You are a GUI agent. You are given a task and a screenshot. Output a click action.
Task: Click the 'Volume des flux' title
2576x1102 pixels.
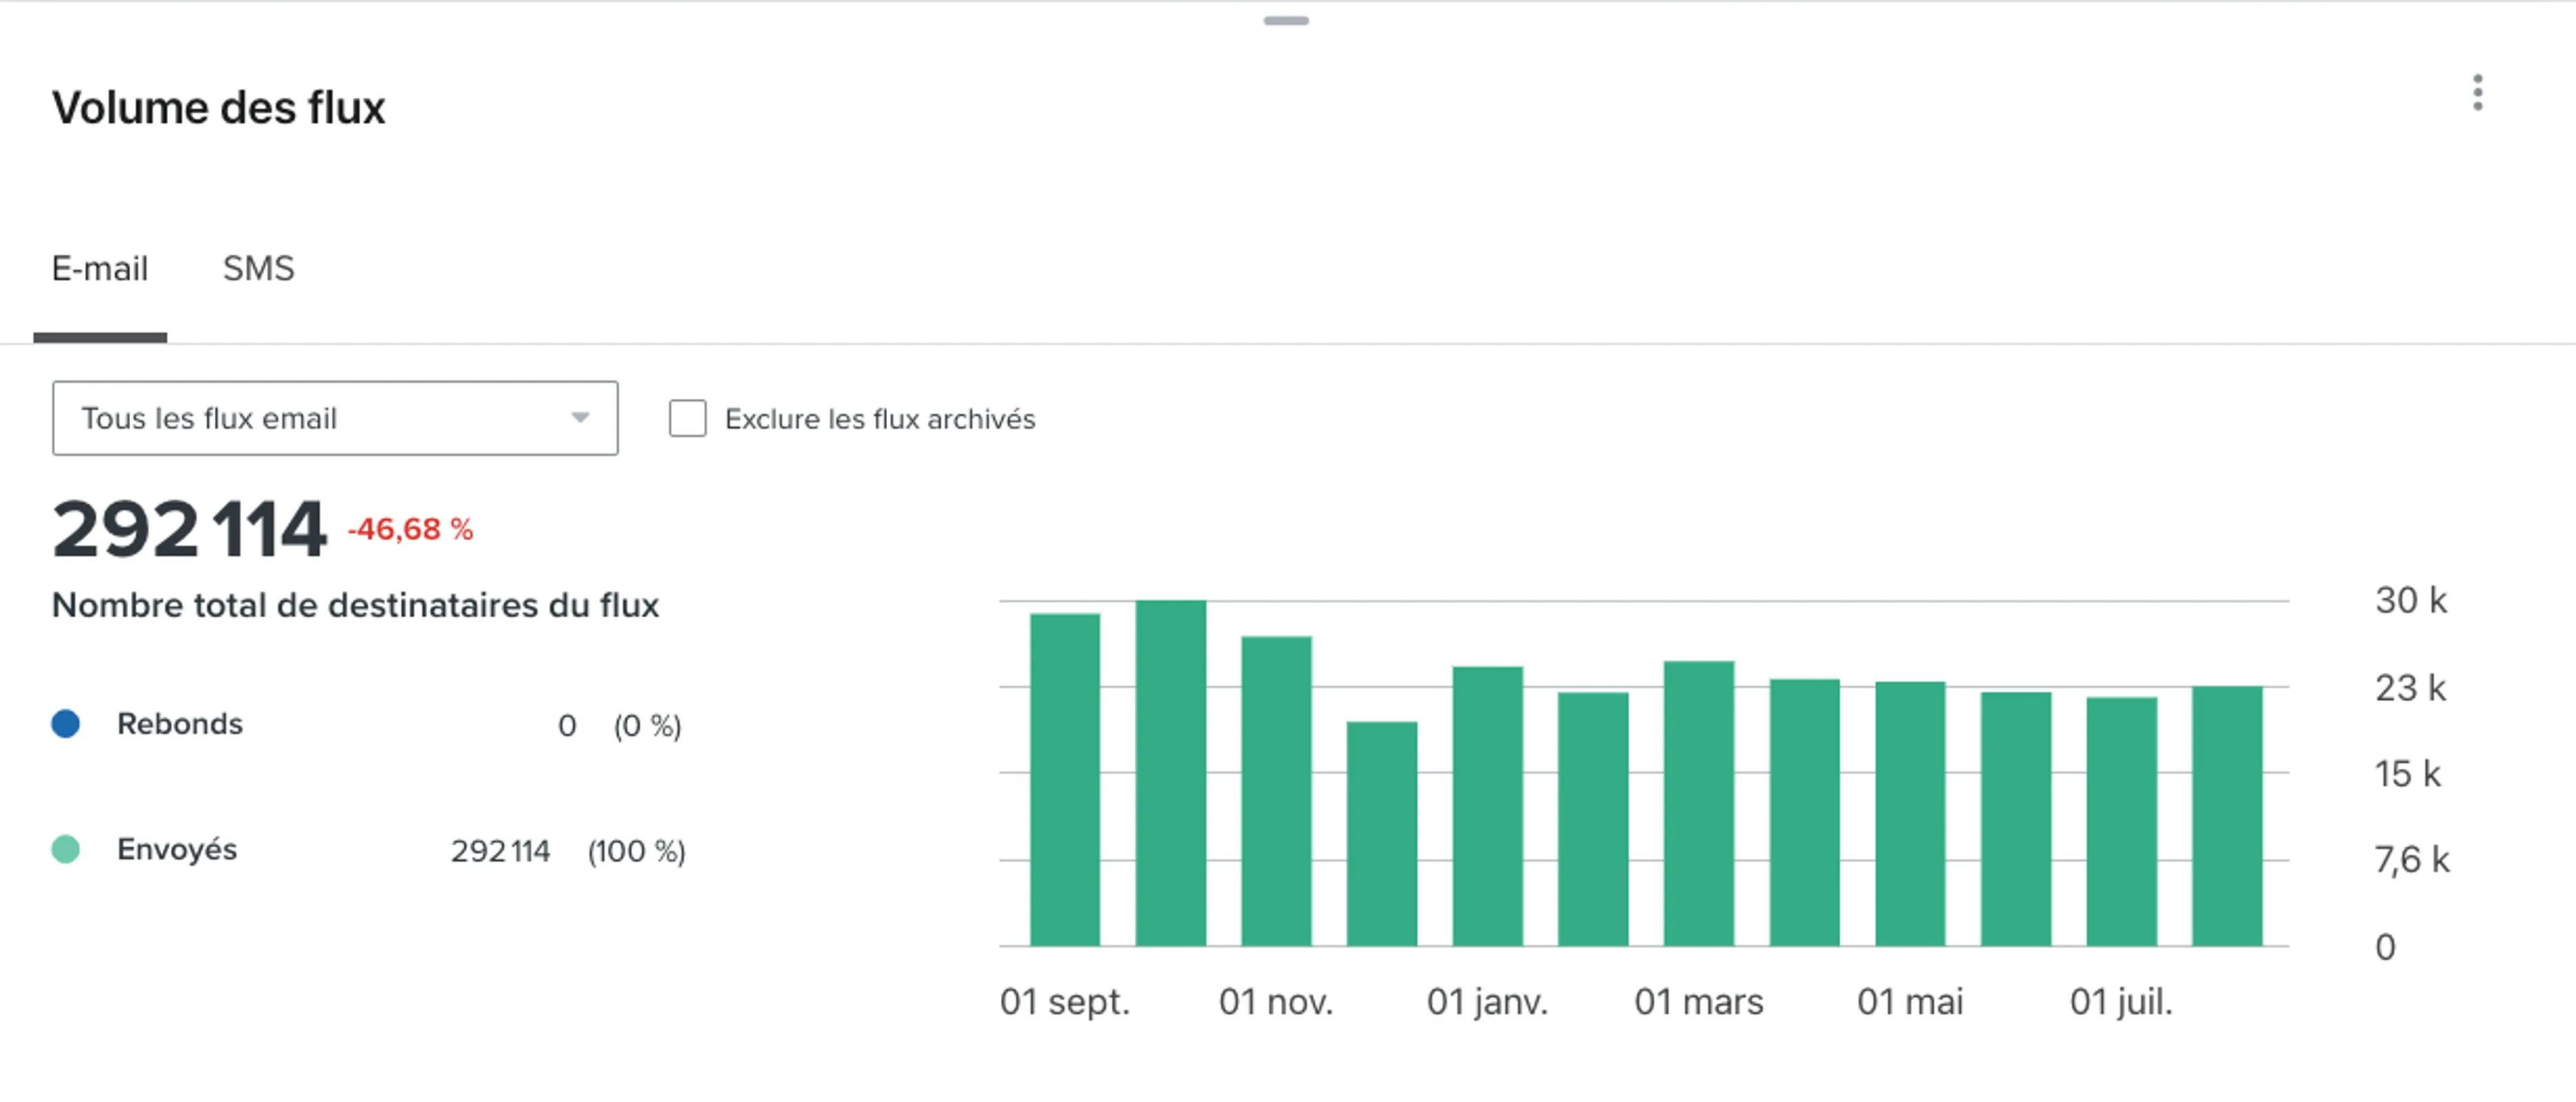[219, 108]
